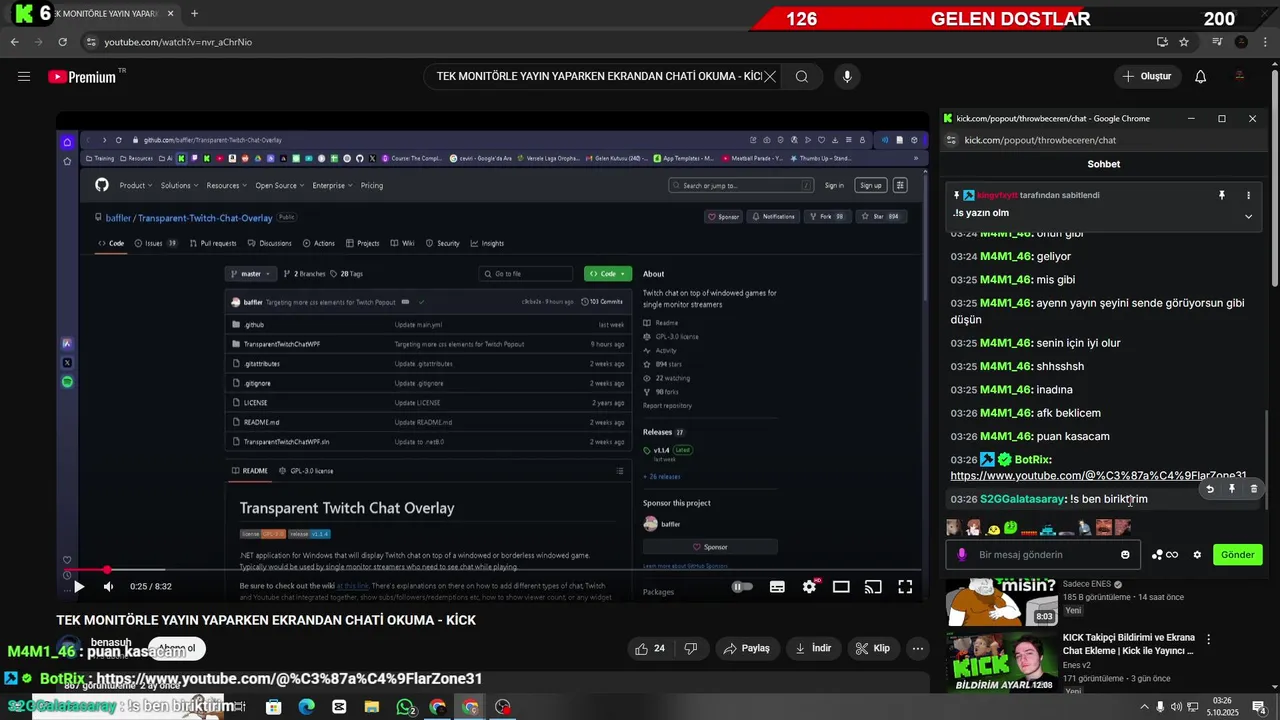Image resolution: width=1280 pixels, height=720 pixels.
Task: Open video player settings gear
Action: tap(809, 587)
